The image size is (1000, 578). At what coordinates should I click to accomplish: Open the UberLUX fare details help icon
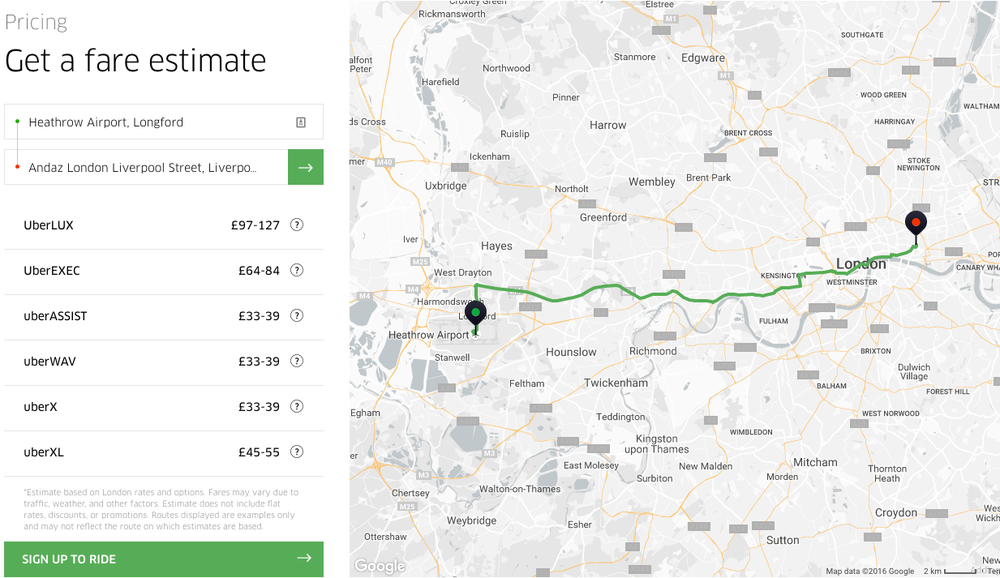click(296, 225)
